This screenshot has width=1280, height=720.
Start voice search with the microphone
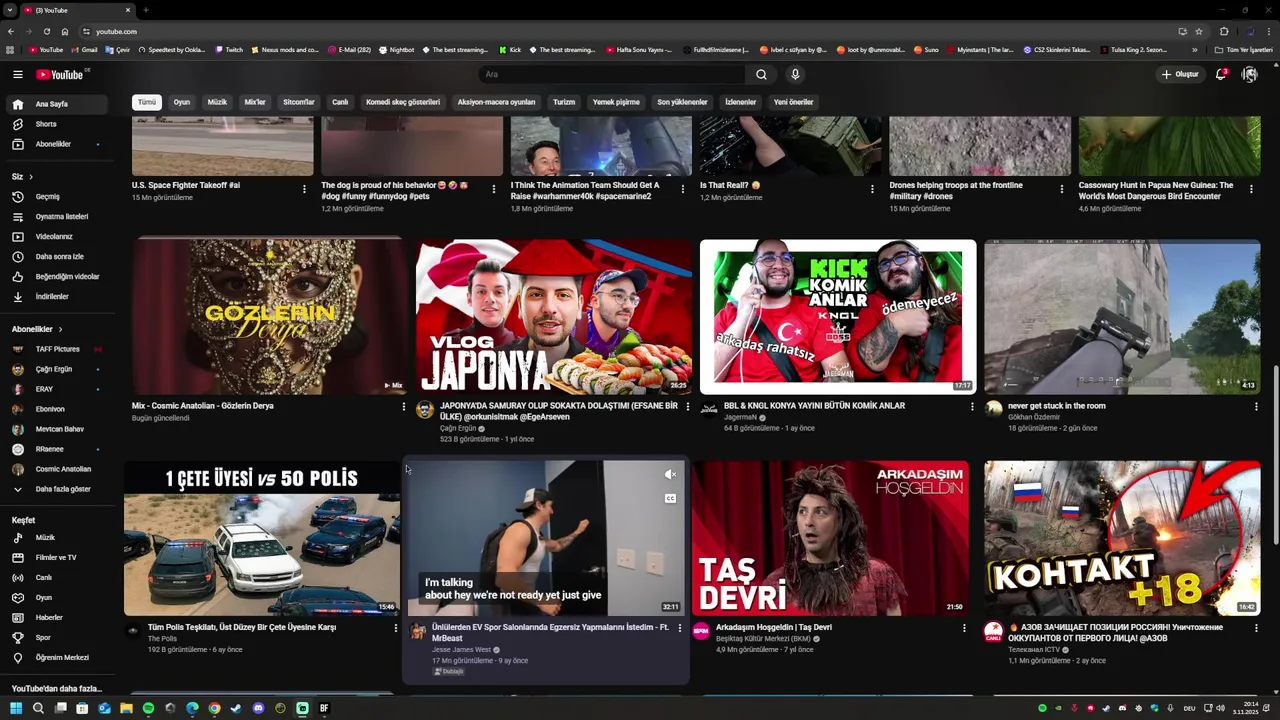(795, 74)
